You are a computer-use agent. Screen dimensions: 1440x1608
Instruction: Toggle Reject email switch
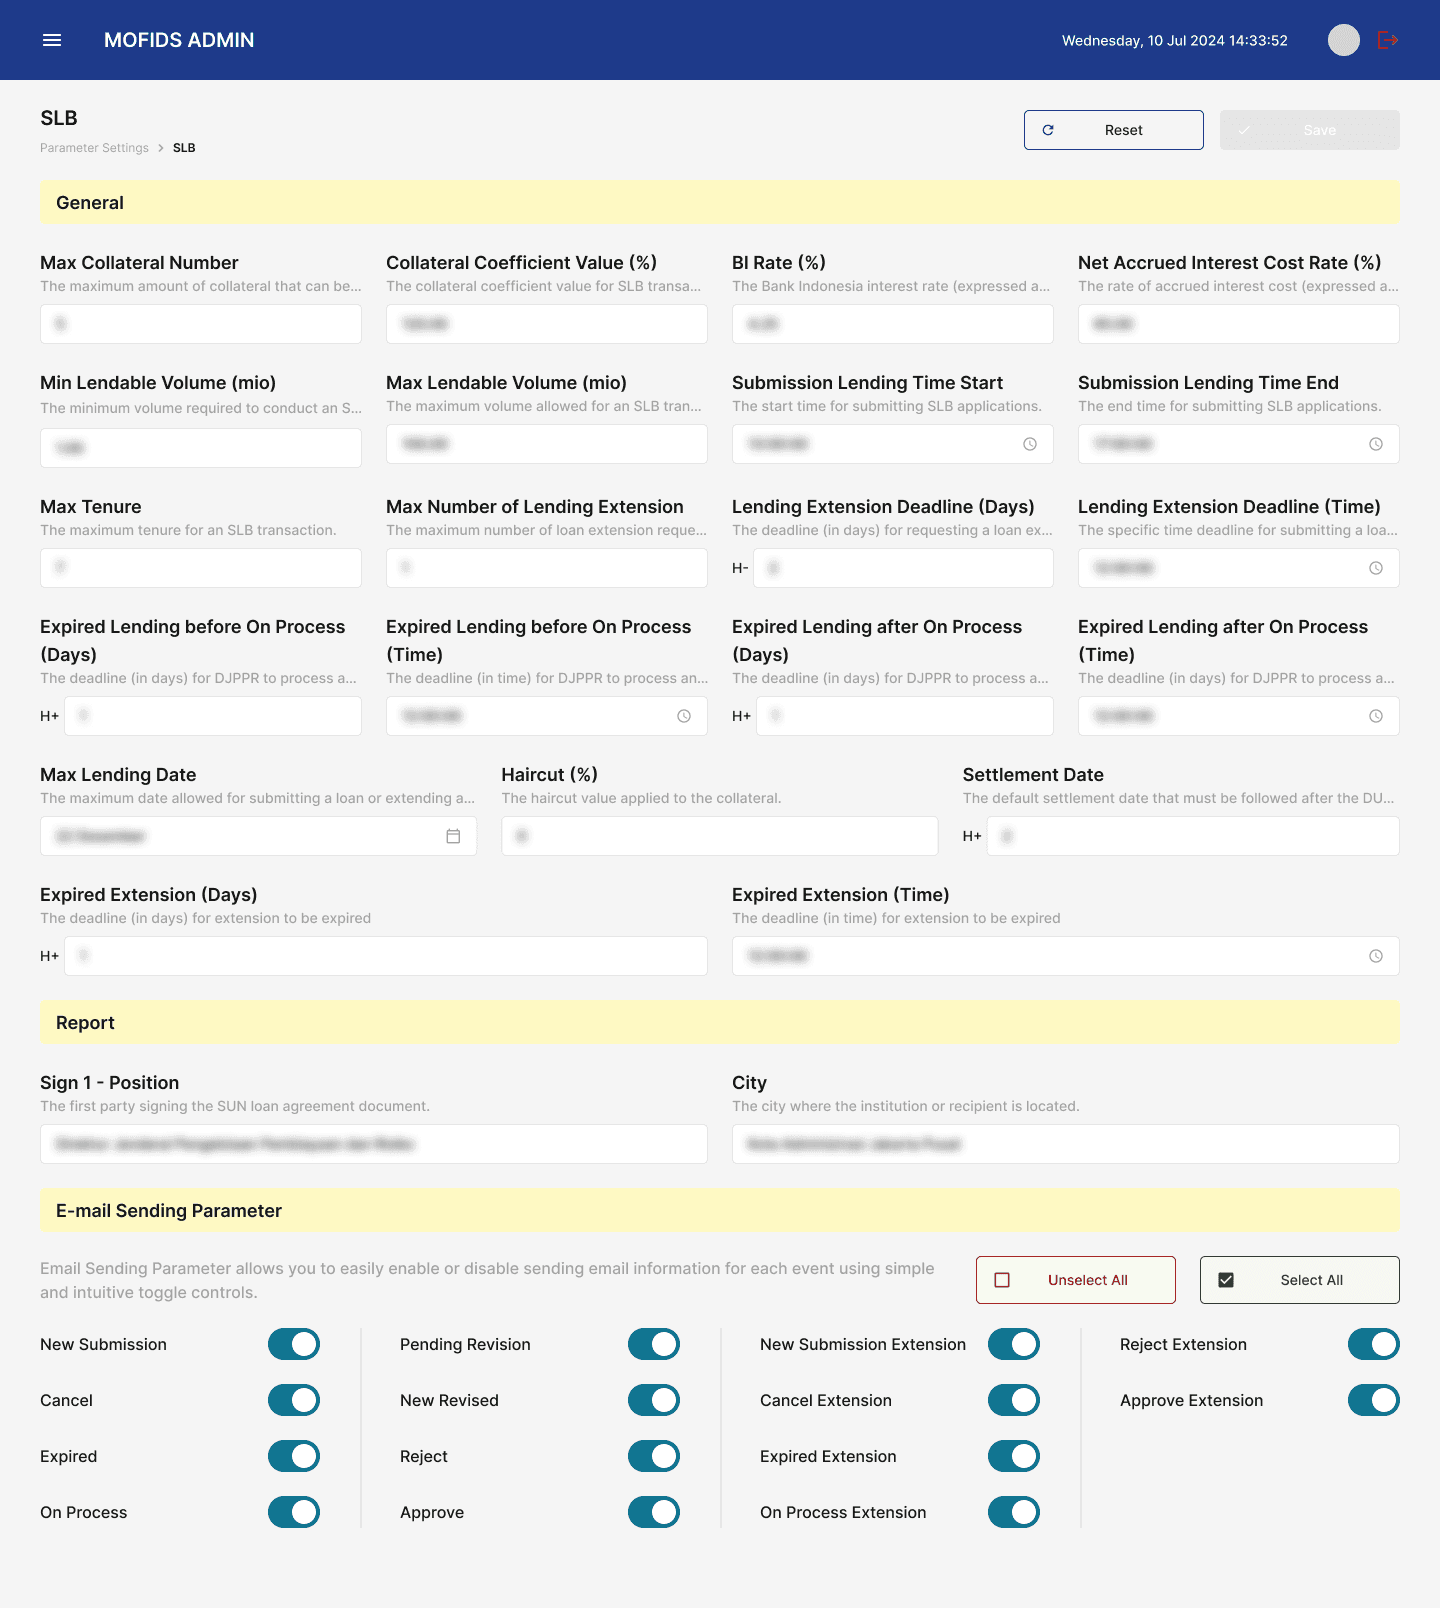click(x=654, y=1456)
